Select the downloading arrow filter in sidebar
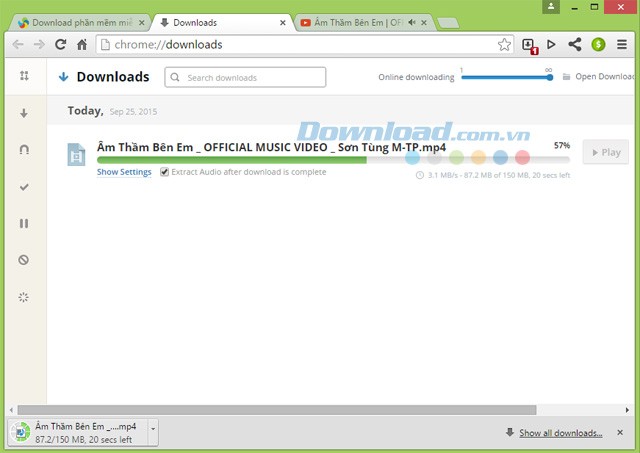640x453 pixels. [x=24, y=113]
